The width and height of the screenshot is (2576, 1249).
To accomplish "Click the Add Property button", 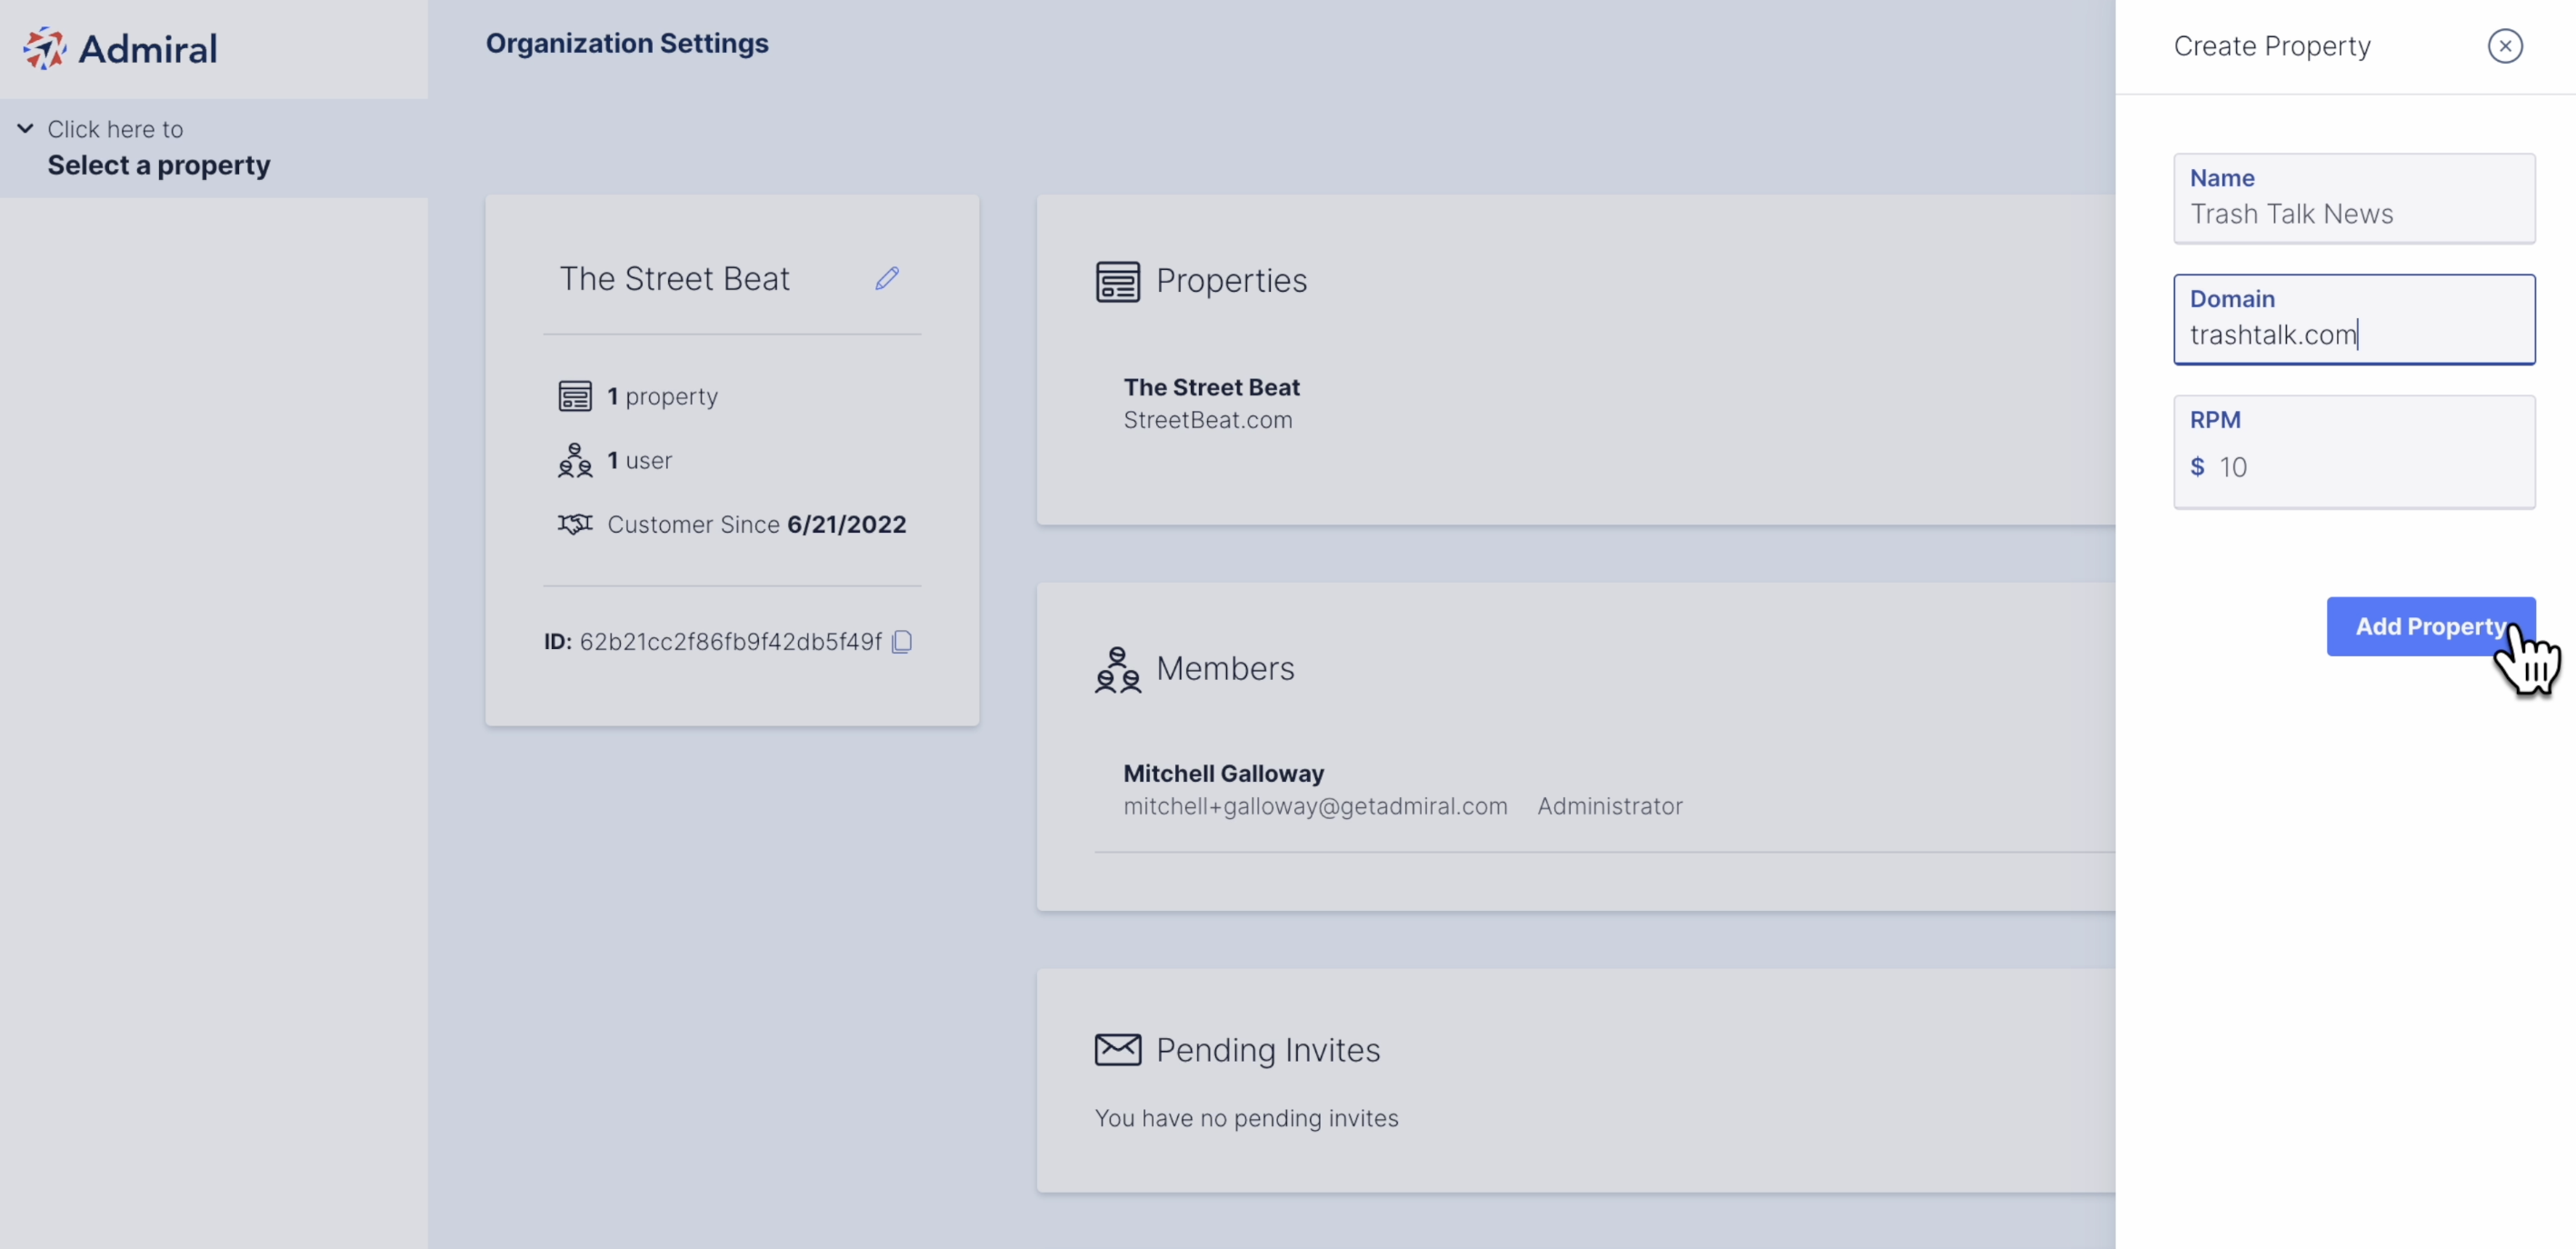I will [x=2430, y=627].
